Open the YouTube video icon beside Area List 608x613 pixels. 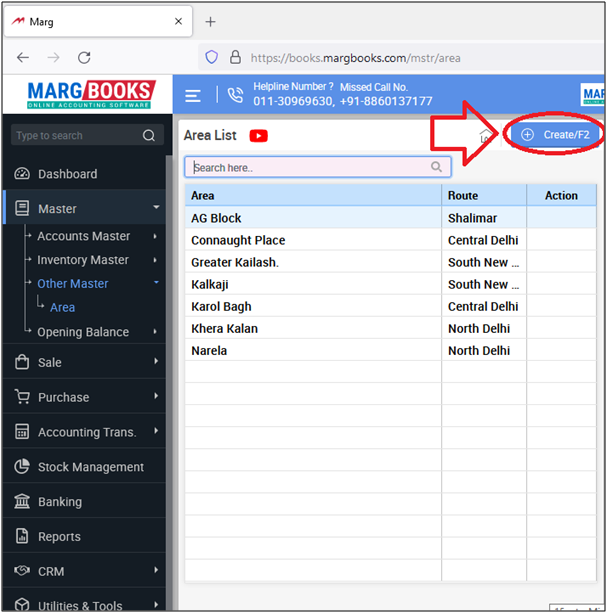[258, 136]
